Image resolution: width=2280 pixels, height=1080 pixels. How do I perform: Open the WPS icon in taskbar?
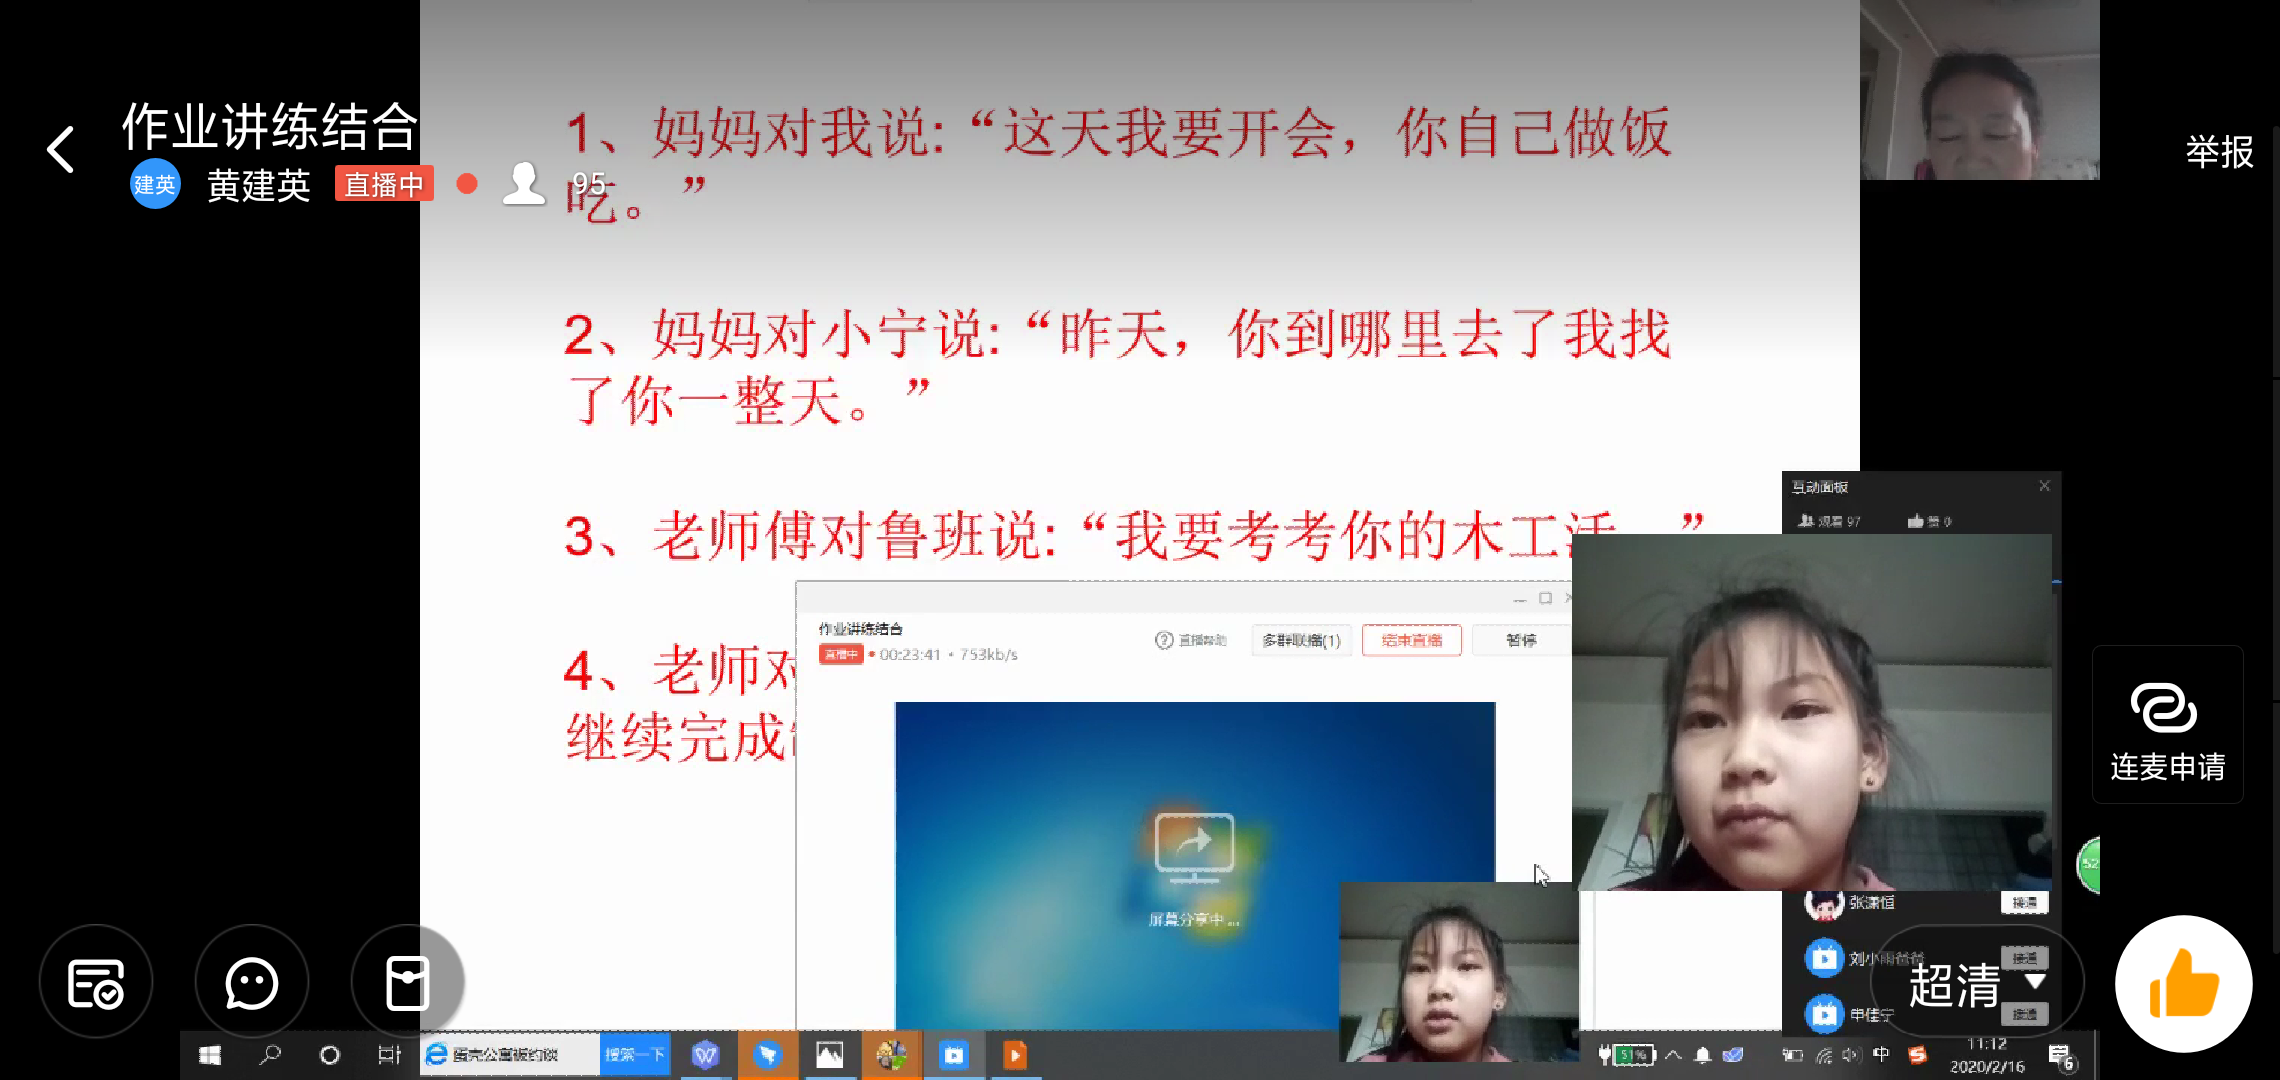706,1055
